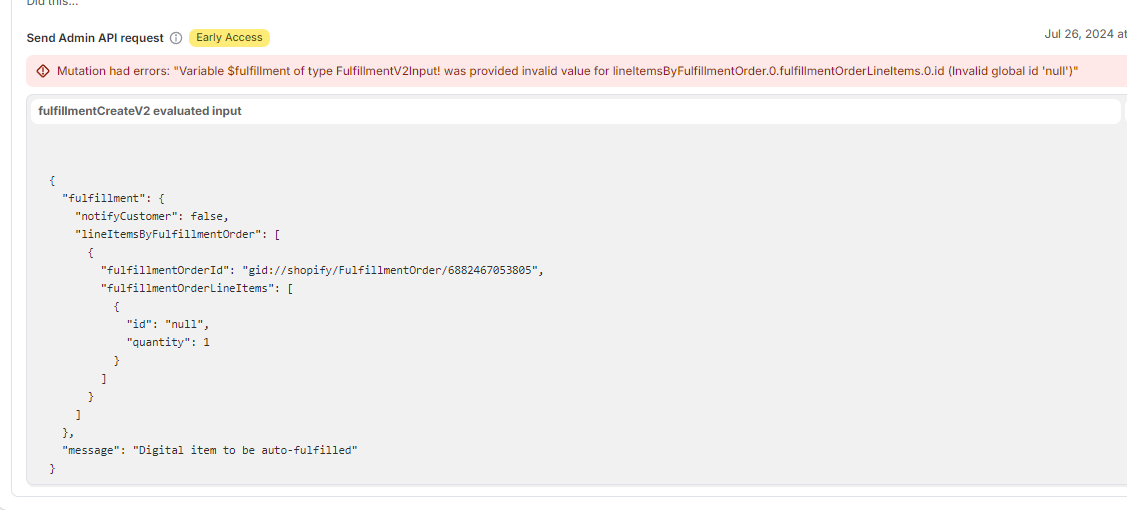Click the "id": "null" line
1127x510 pixels.
[x=168, y=324]
